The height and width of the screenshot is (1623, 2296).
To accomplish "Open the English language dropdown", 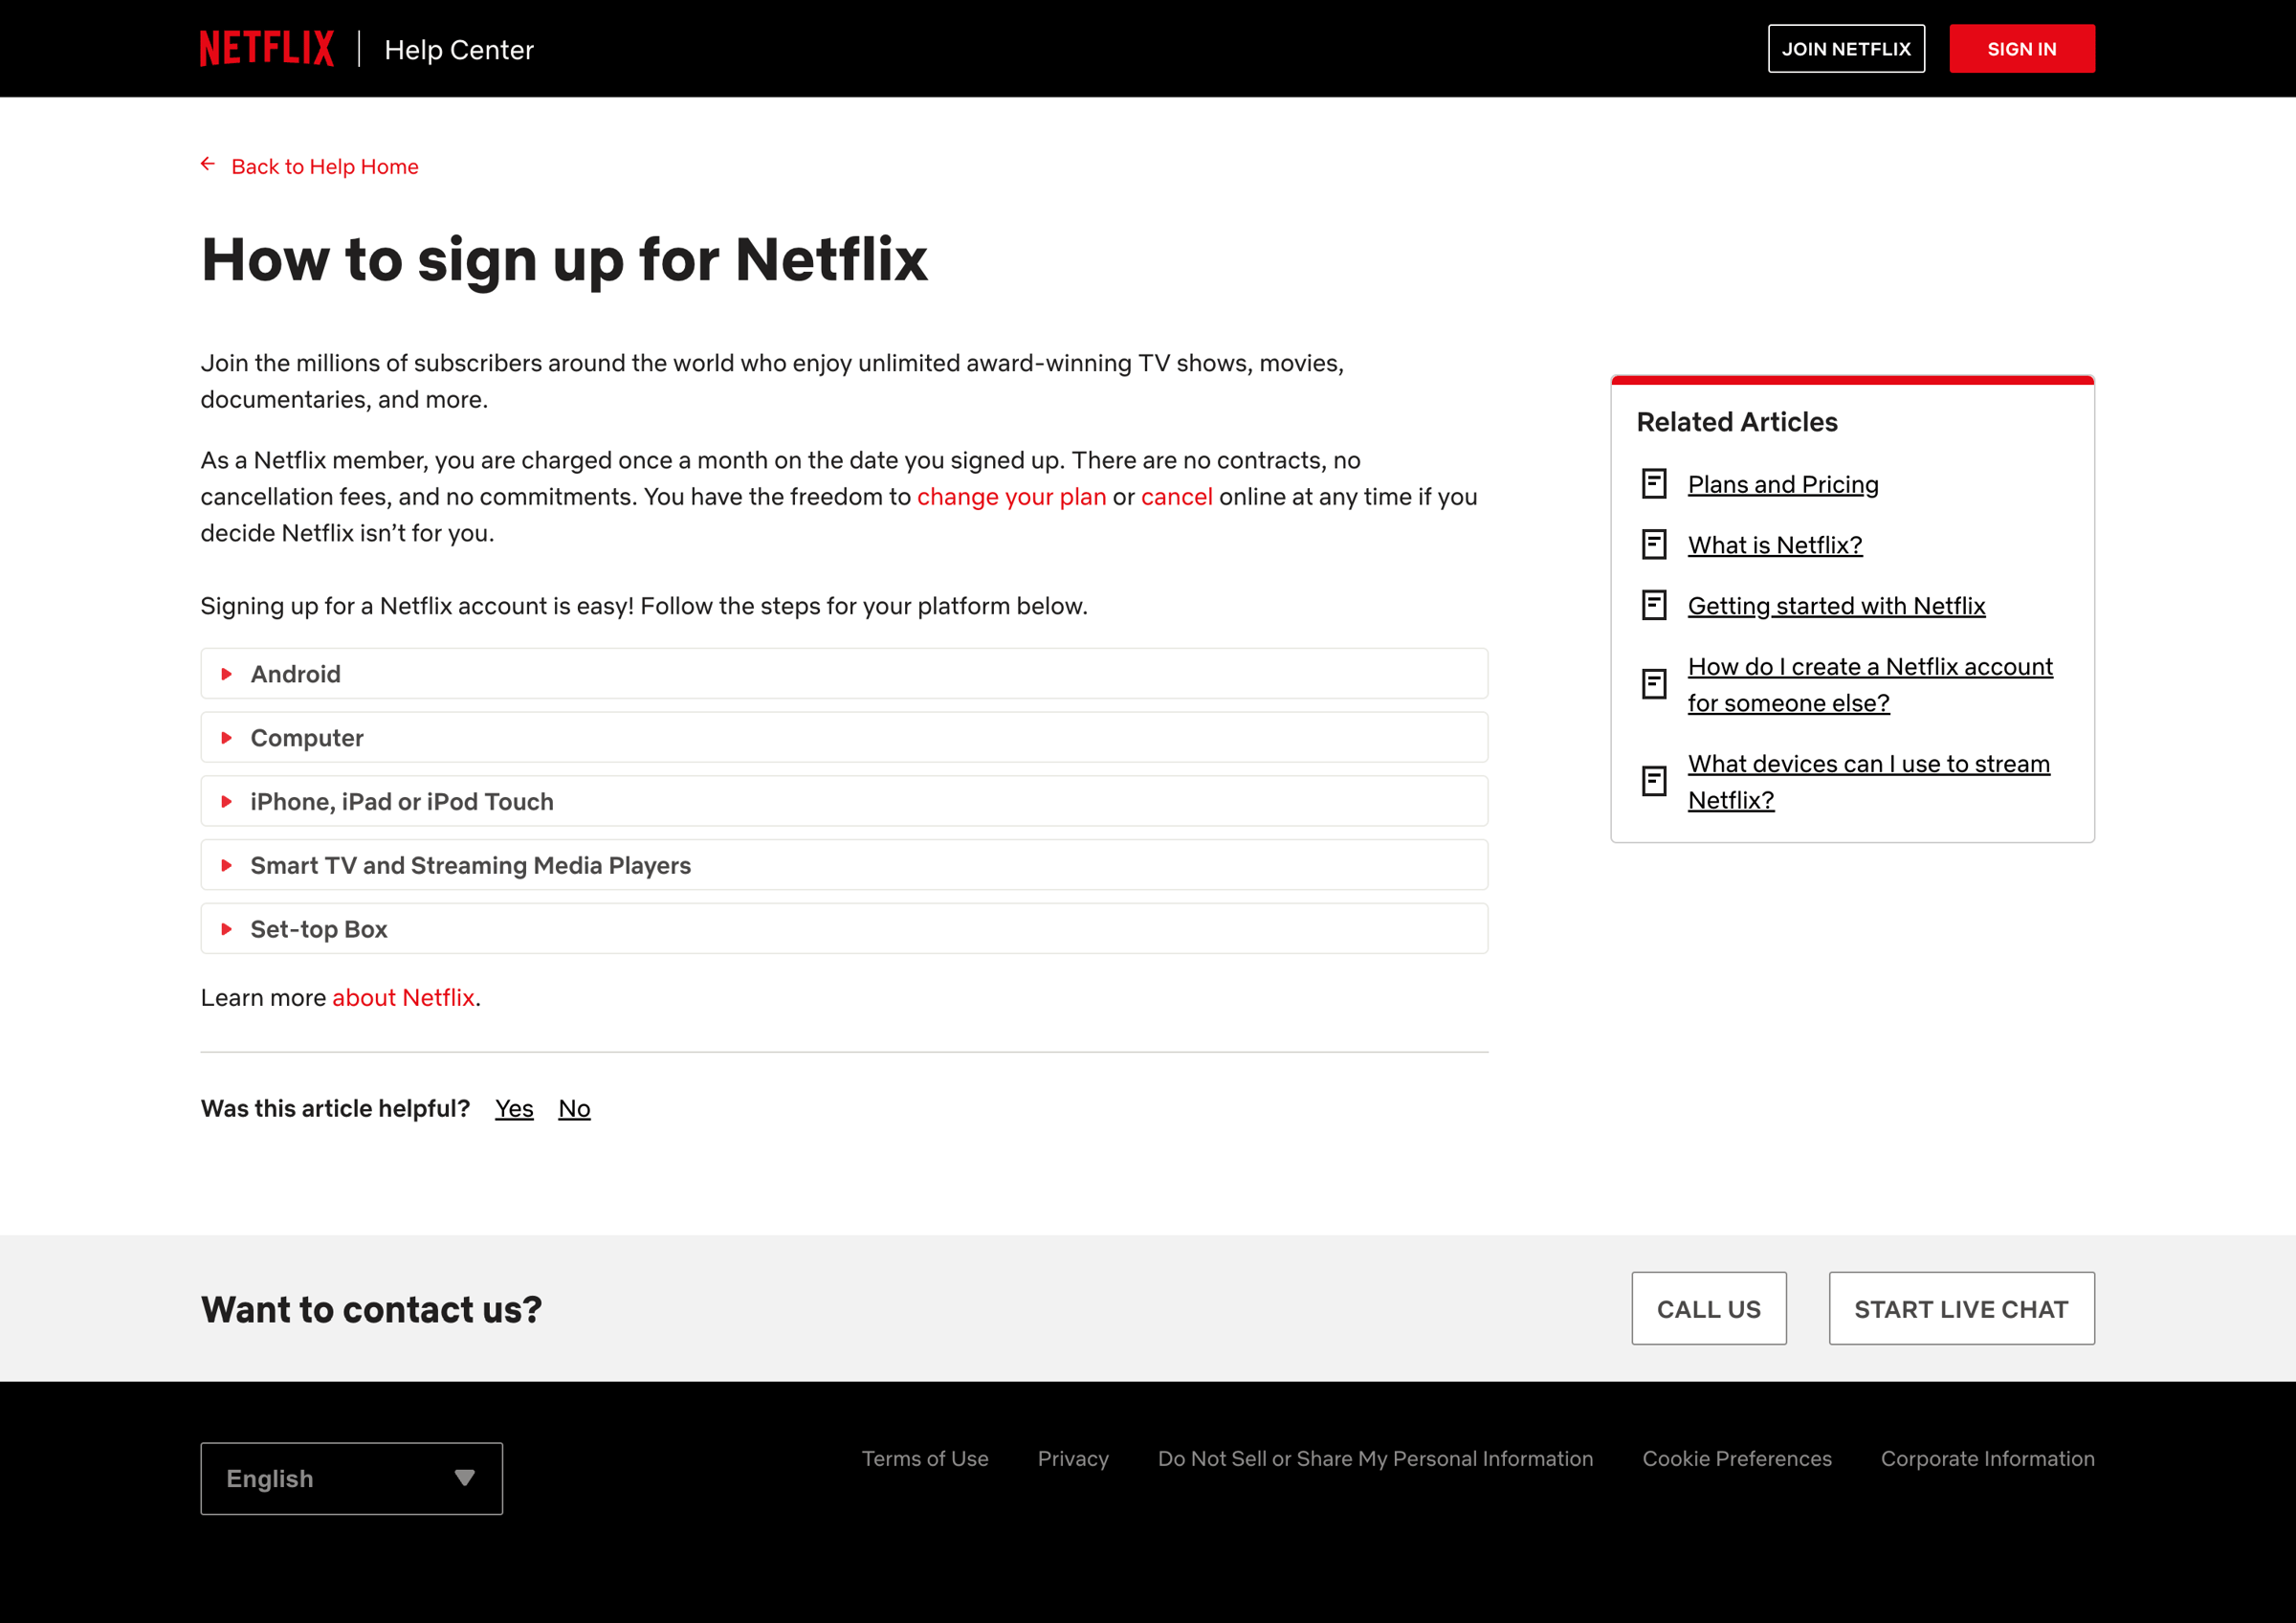I will coord(351,1479).
